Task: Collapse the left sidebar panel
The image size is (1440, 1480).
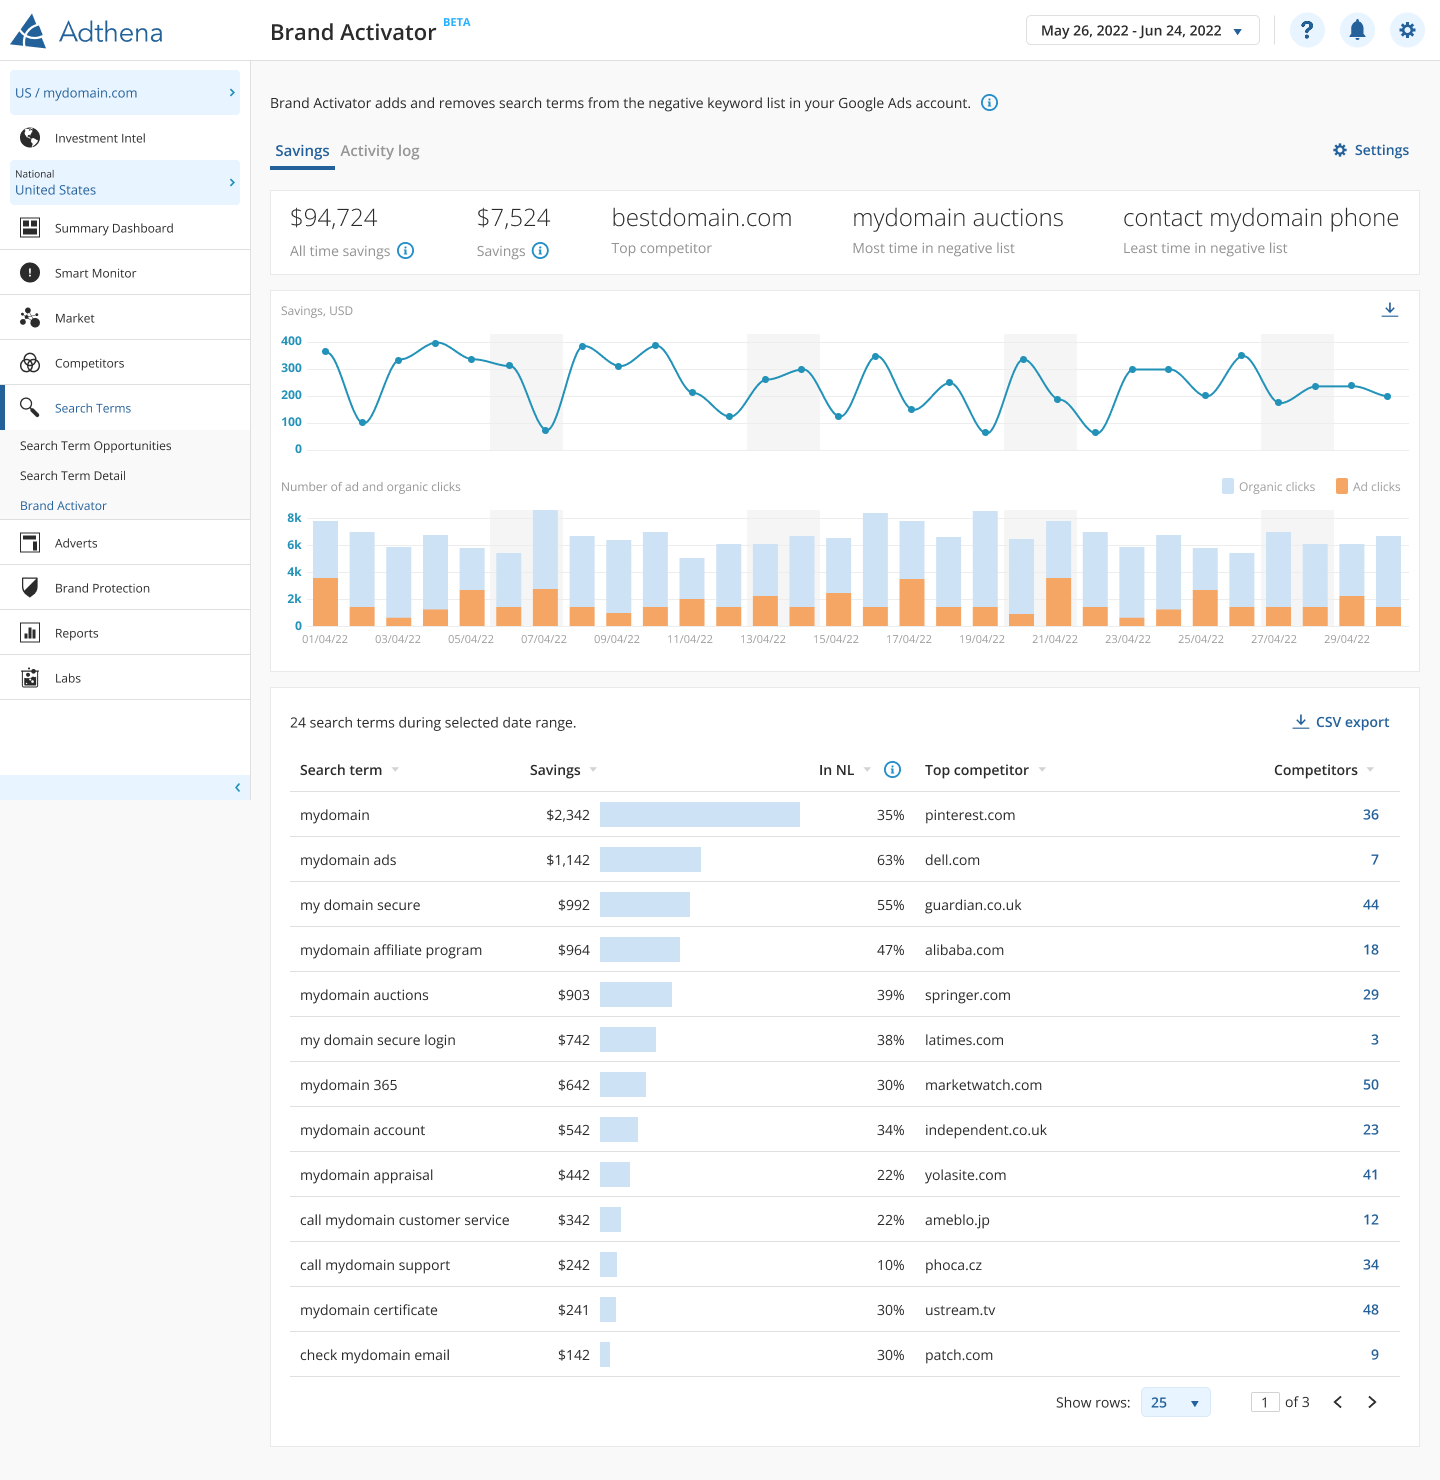Action: [x=237, y=788]
